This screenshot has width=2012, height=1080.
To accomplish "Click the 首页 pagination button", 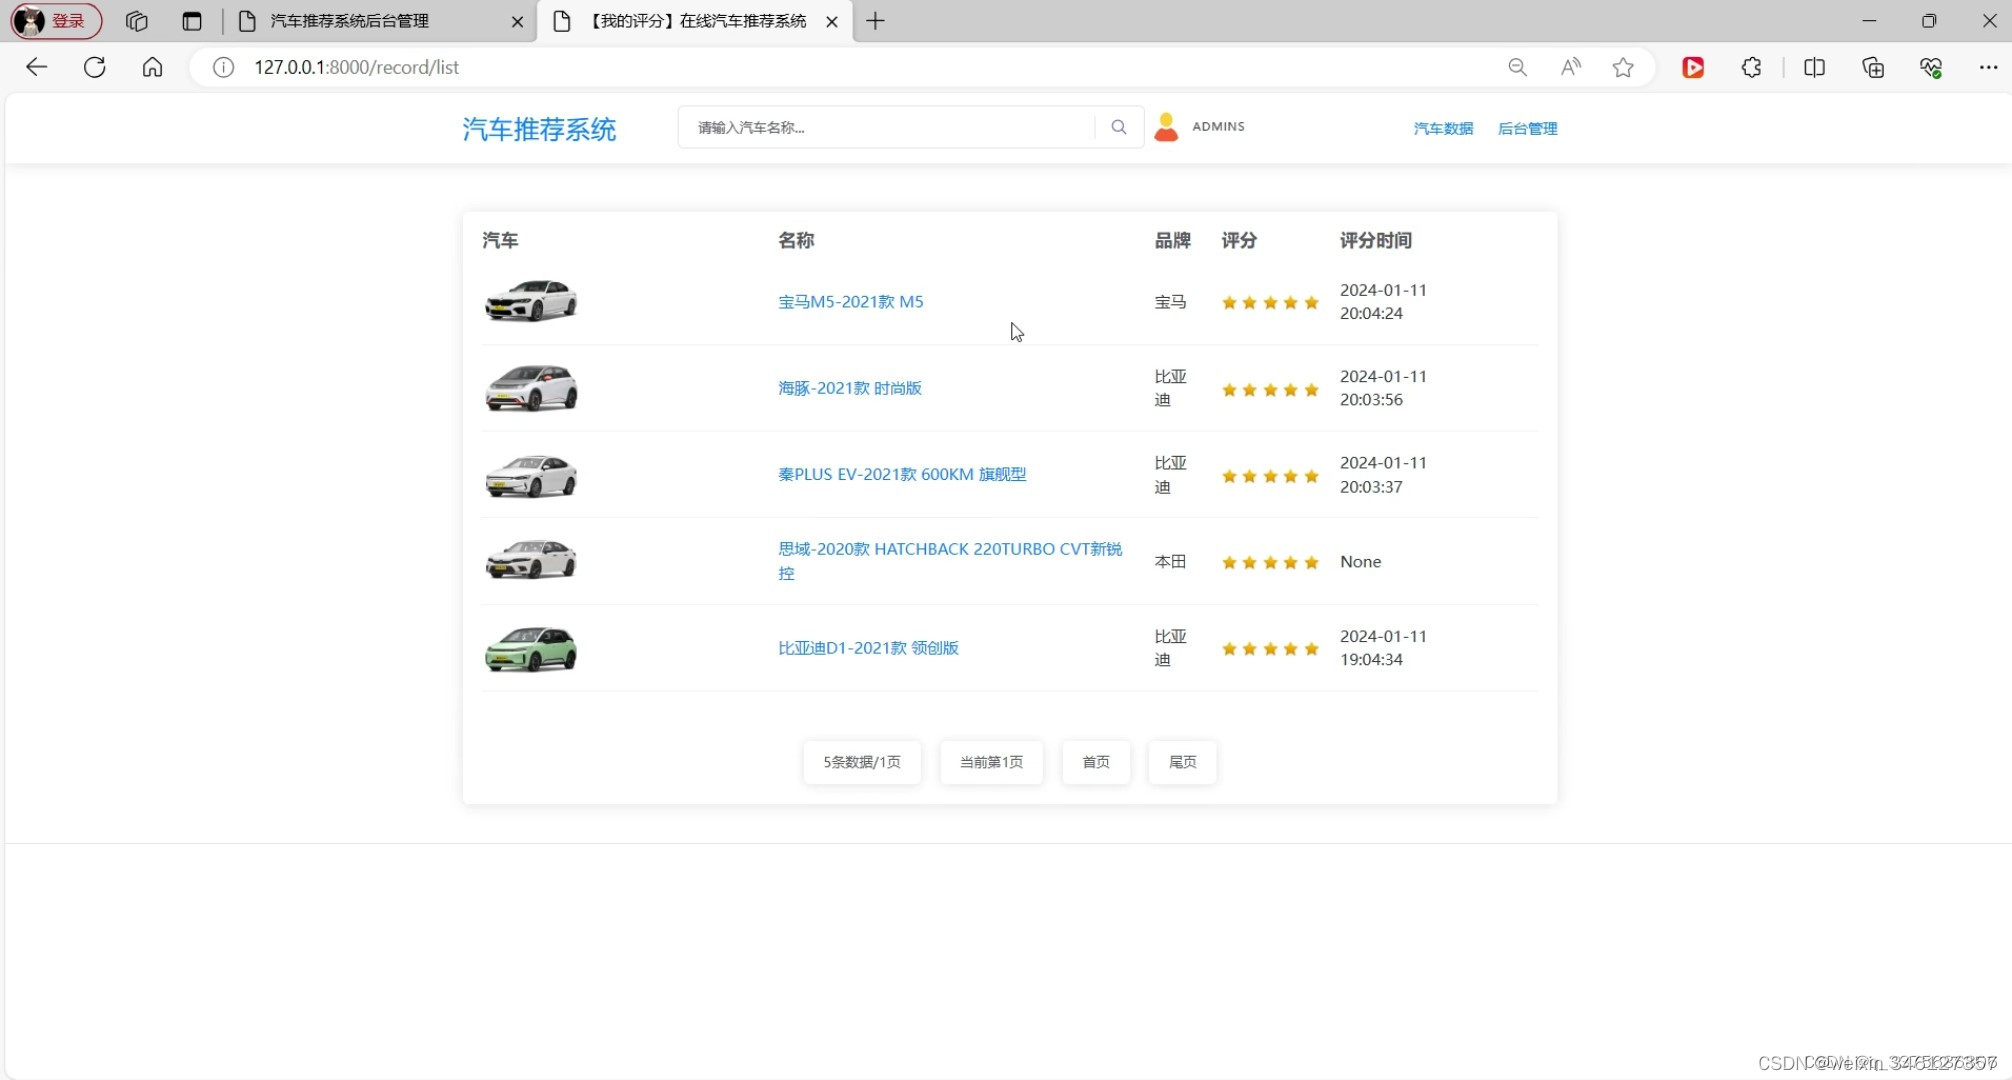I will [x=1095, y=761].
